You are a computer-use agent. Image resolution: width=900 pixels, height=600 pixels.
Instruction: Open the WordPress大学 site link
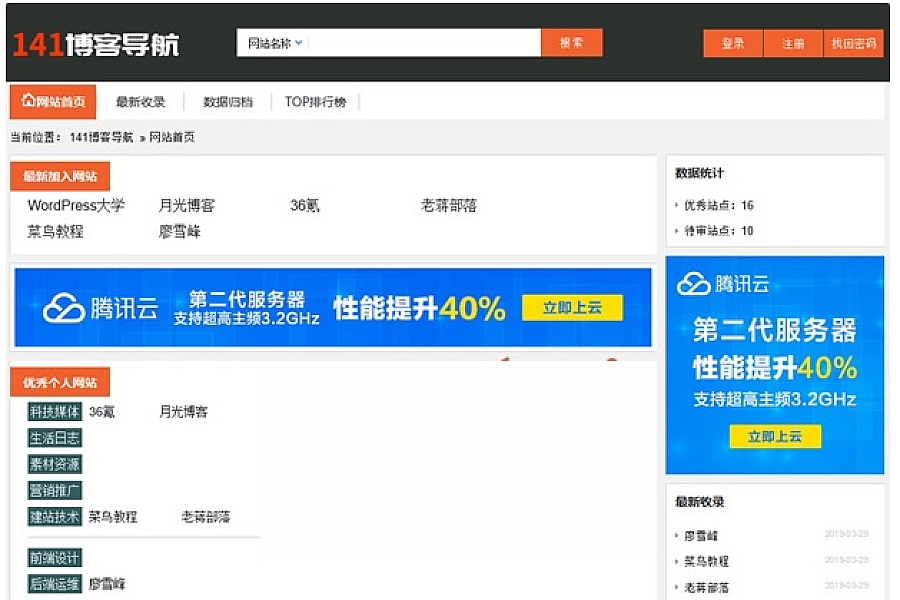76,206
